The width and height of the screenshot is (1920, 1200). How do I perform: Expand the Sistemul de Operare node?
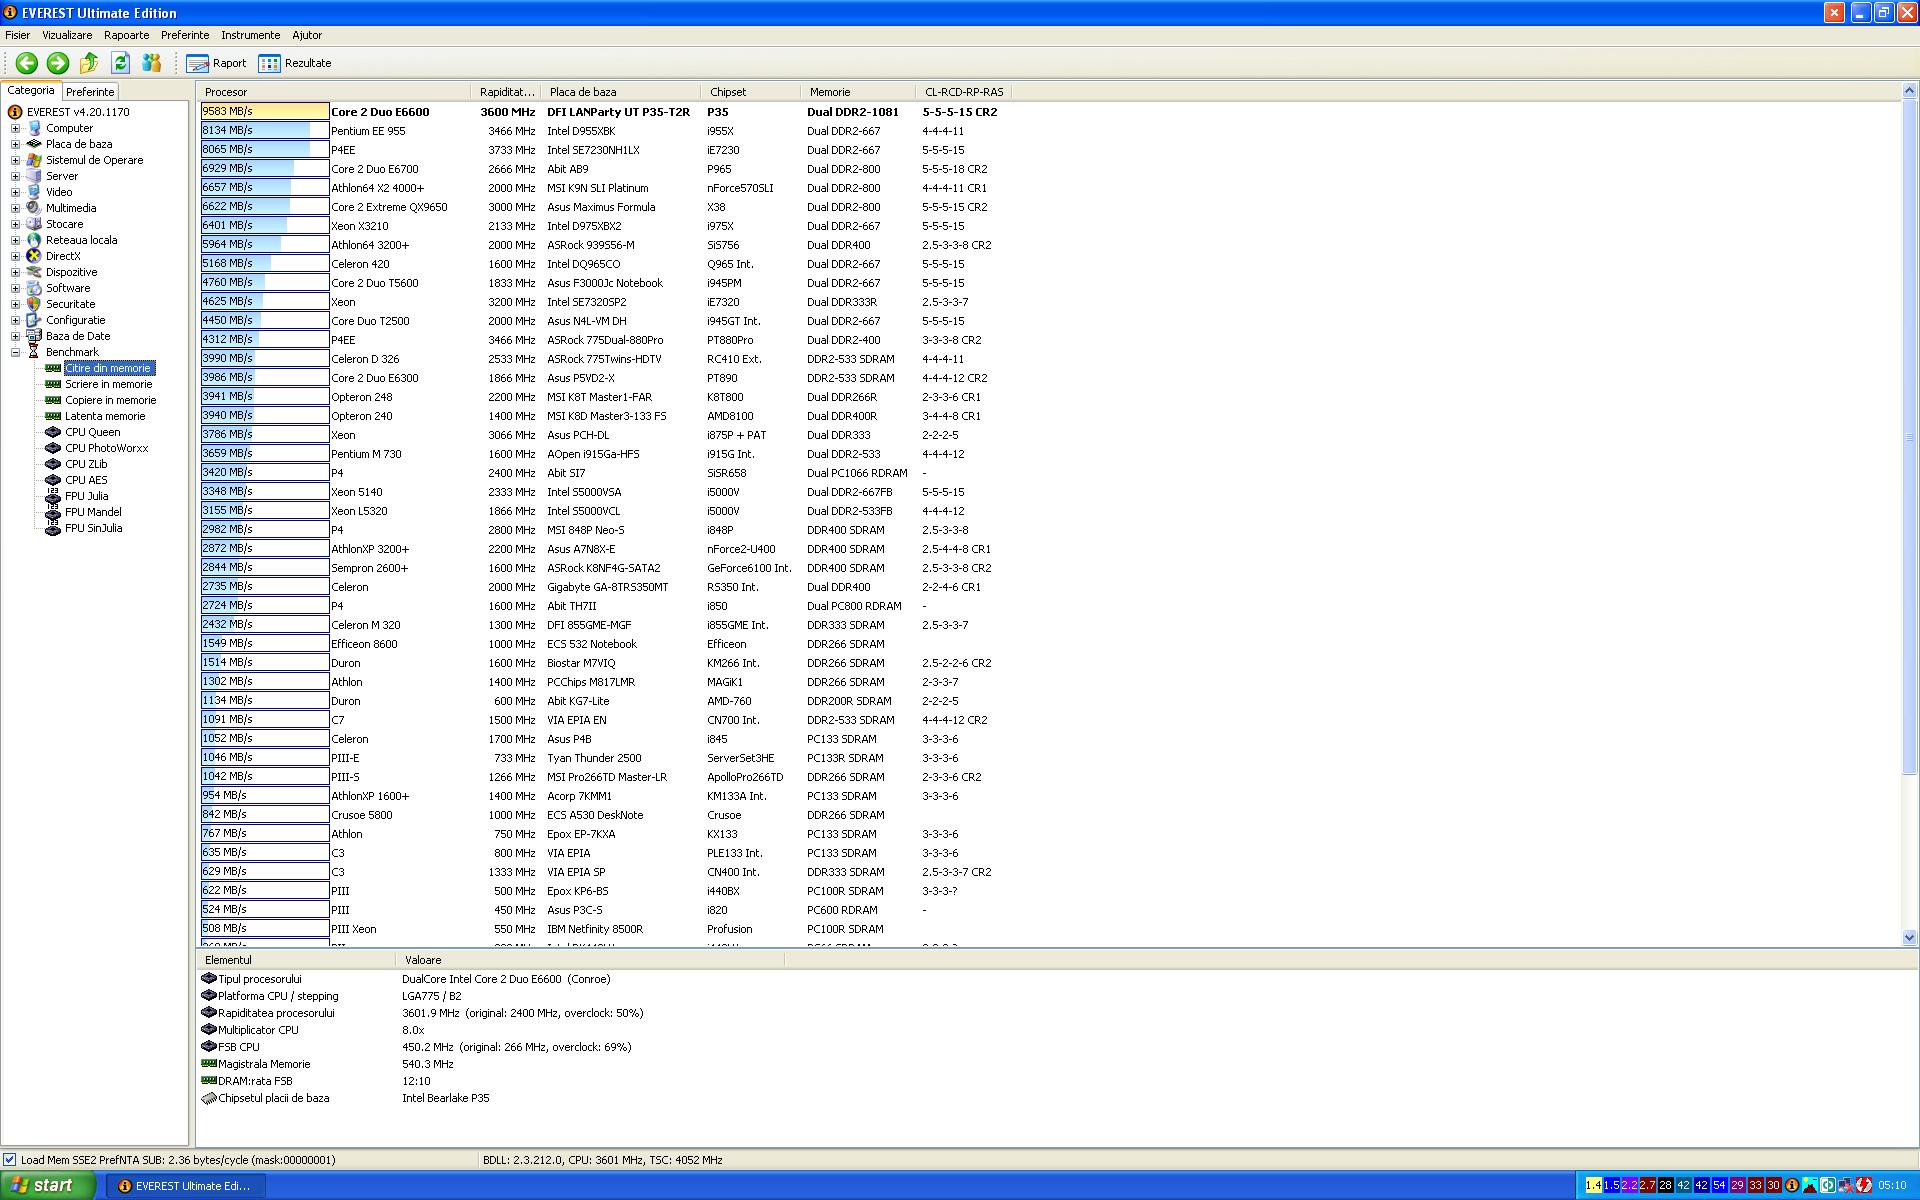15,160
